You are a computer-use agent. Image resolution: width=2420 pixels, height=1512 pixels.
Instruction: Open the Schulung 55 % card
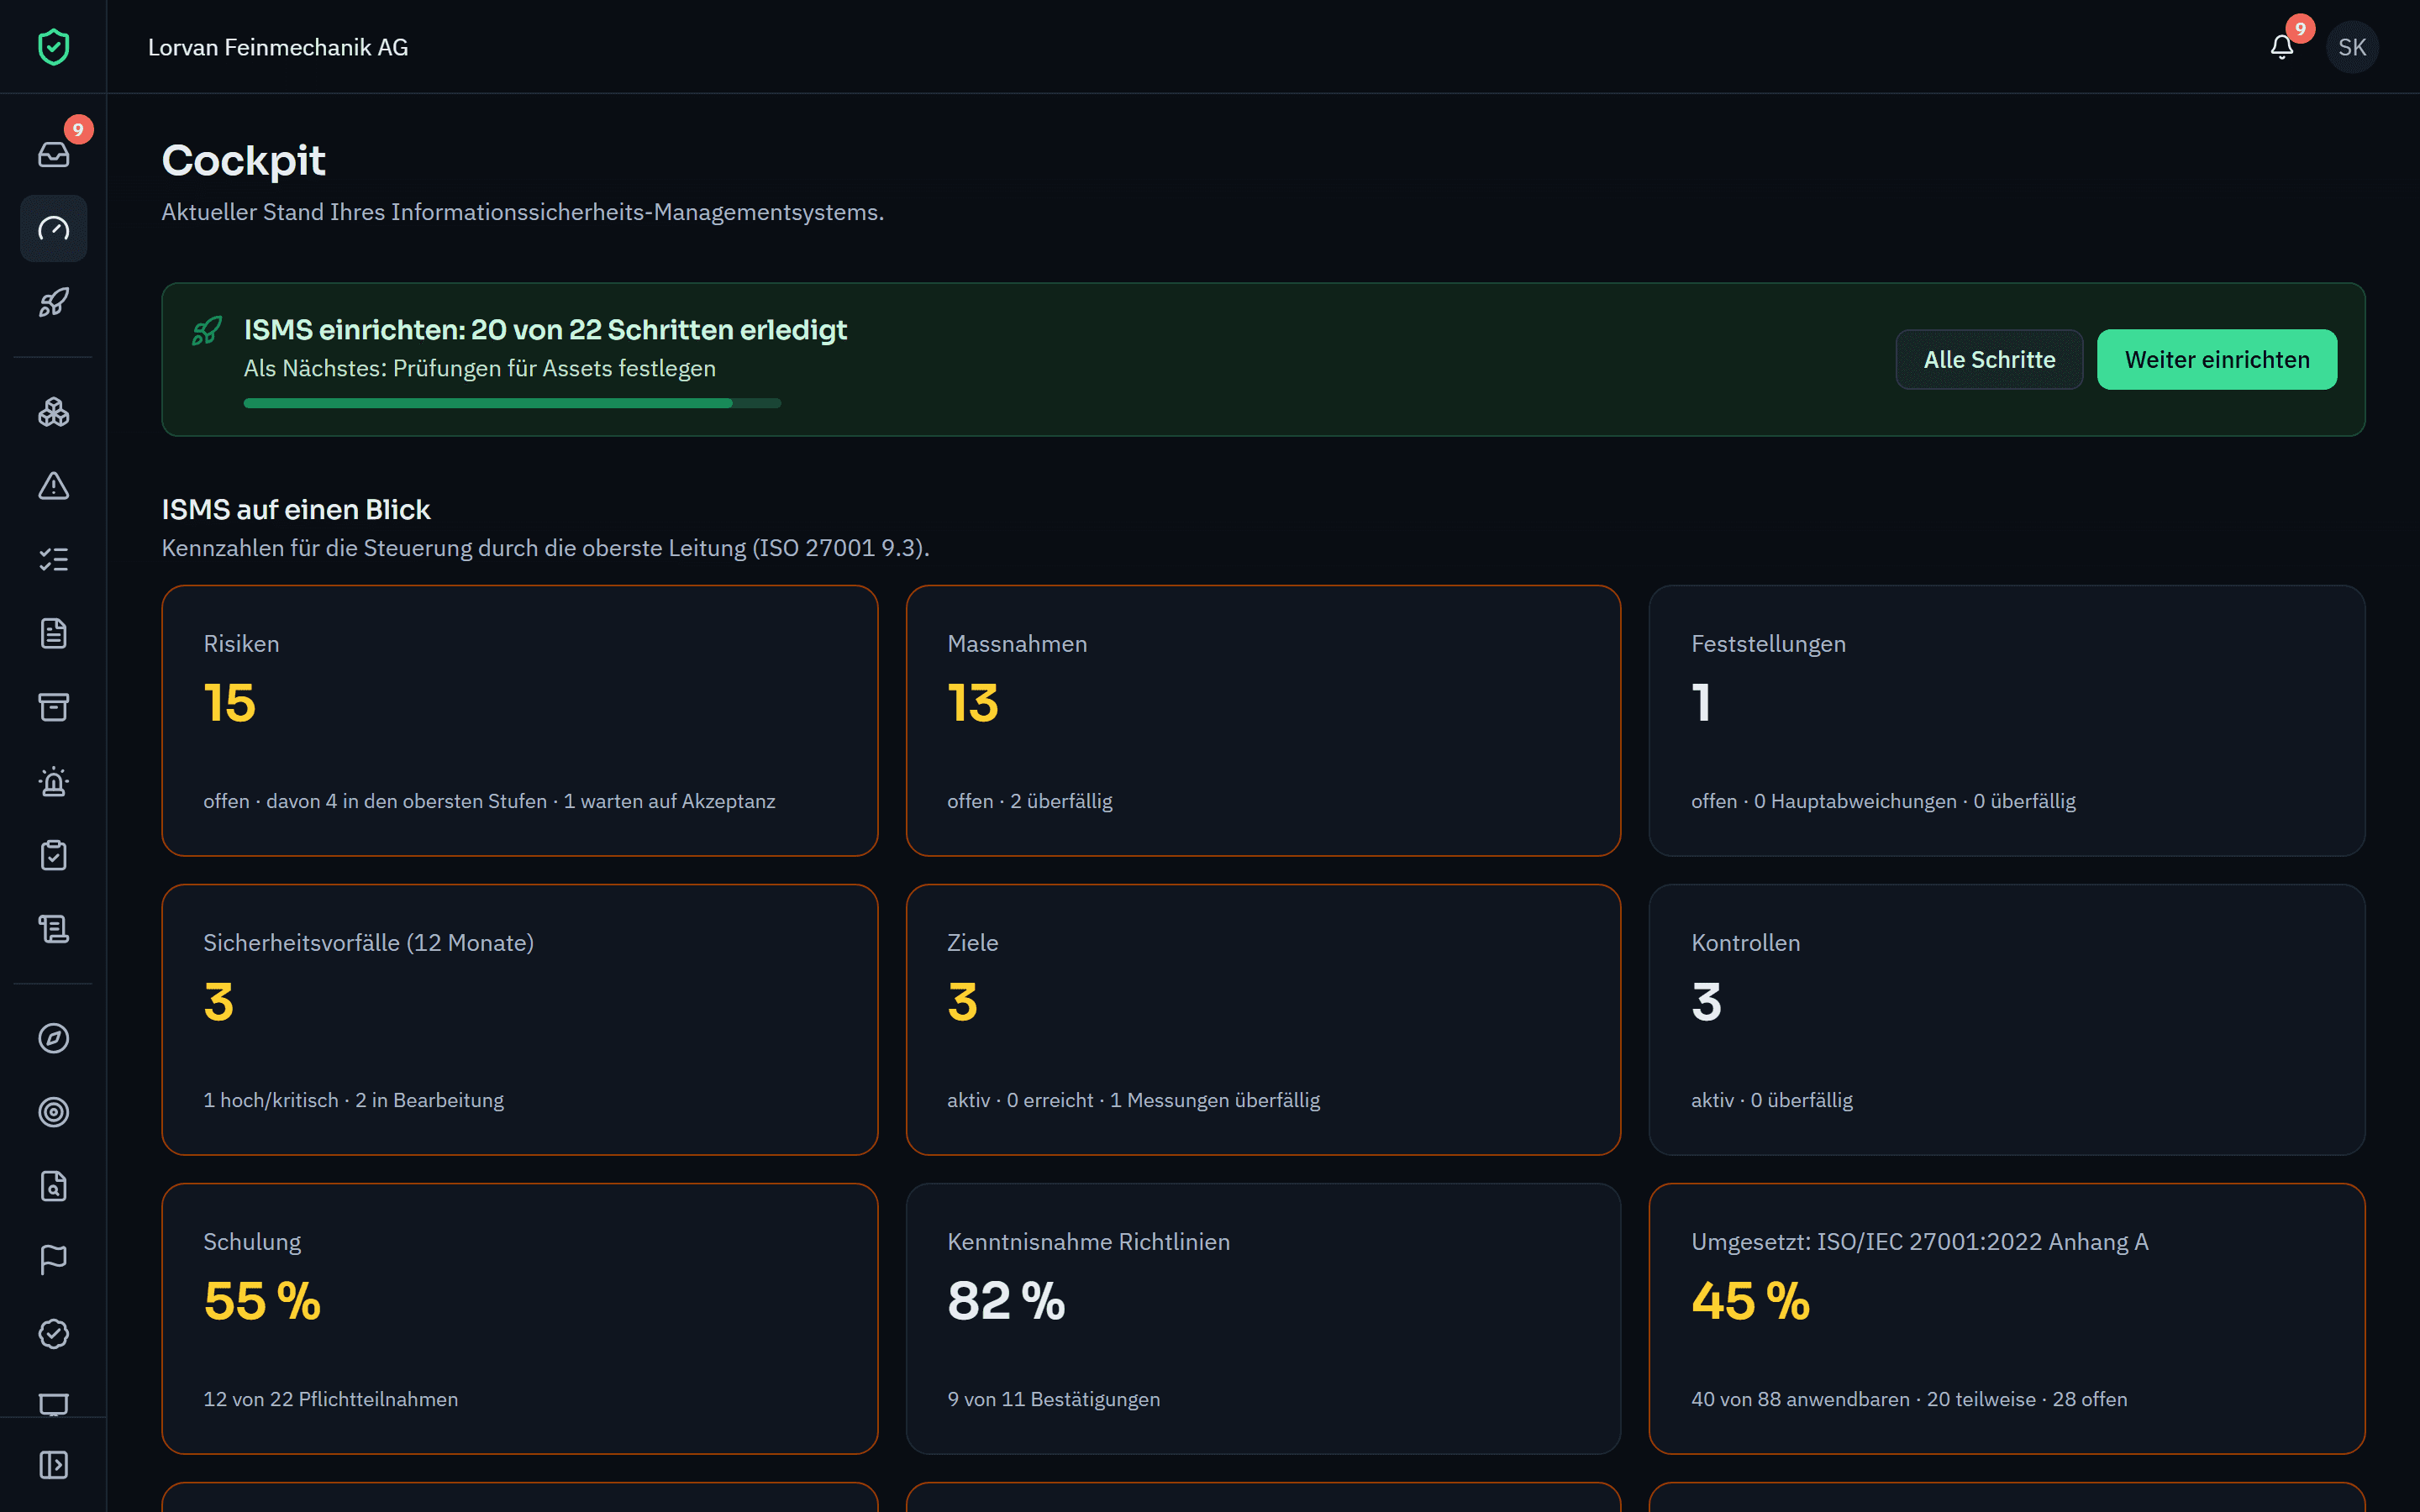coord(520,1318)
